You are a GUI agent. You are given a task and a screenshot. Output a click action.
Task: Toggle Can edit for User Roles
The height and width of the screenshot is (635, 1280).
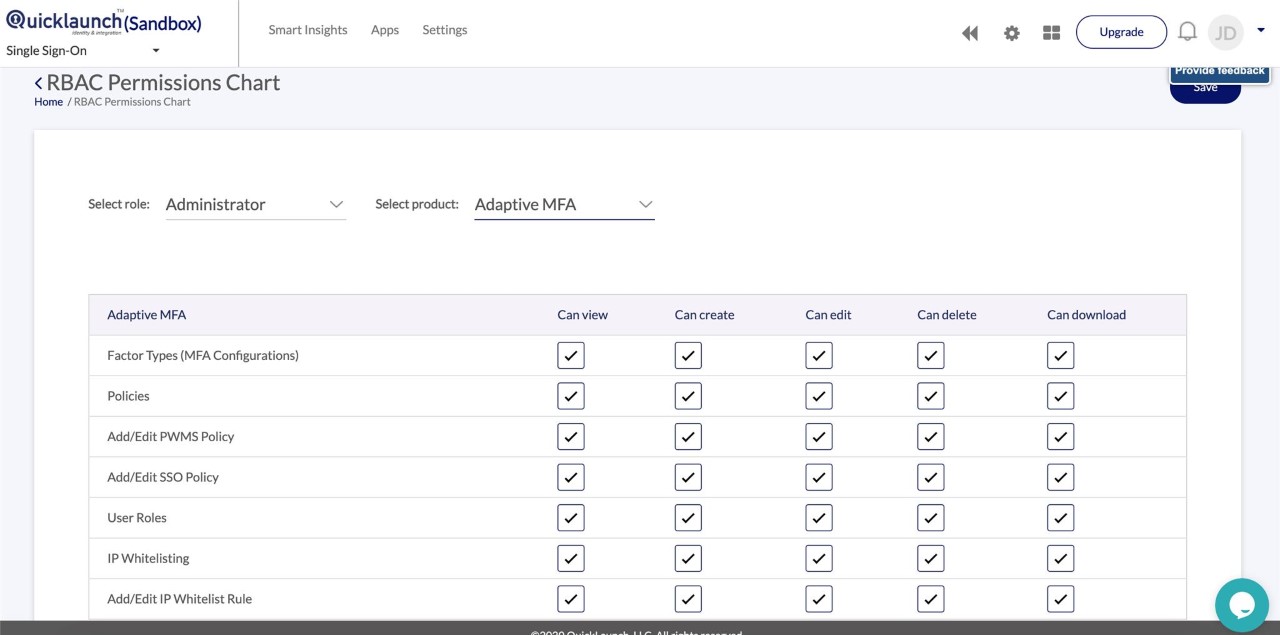pyautogui.click(x=819, y=518)
